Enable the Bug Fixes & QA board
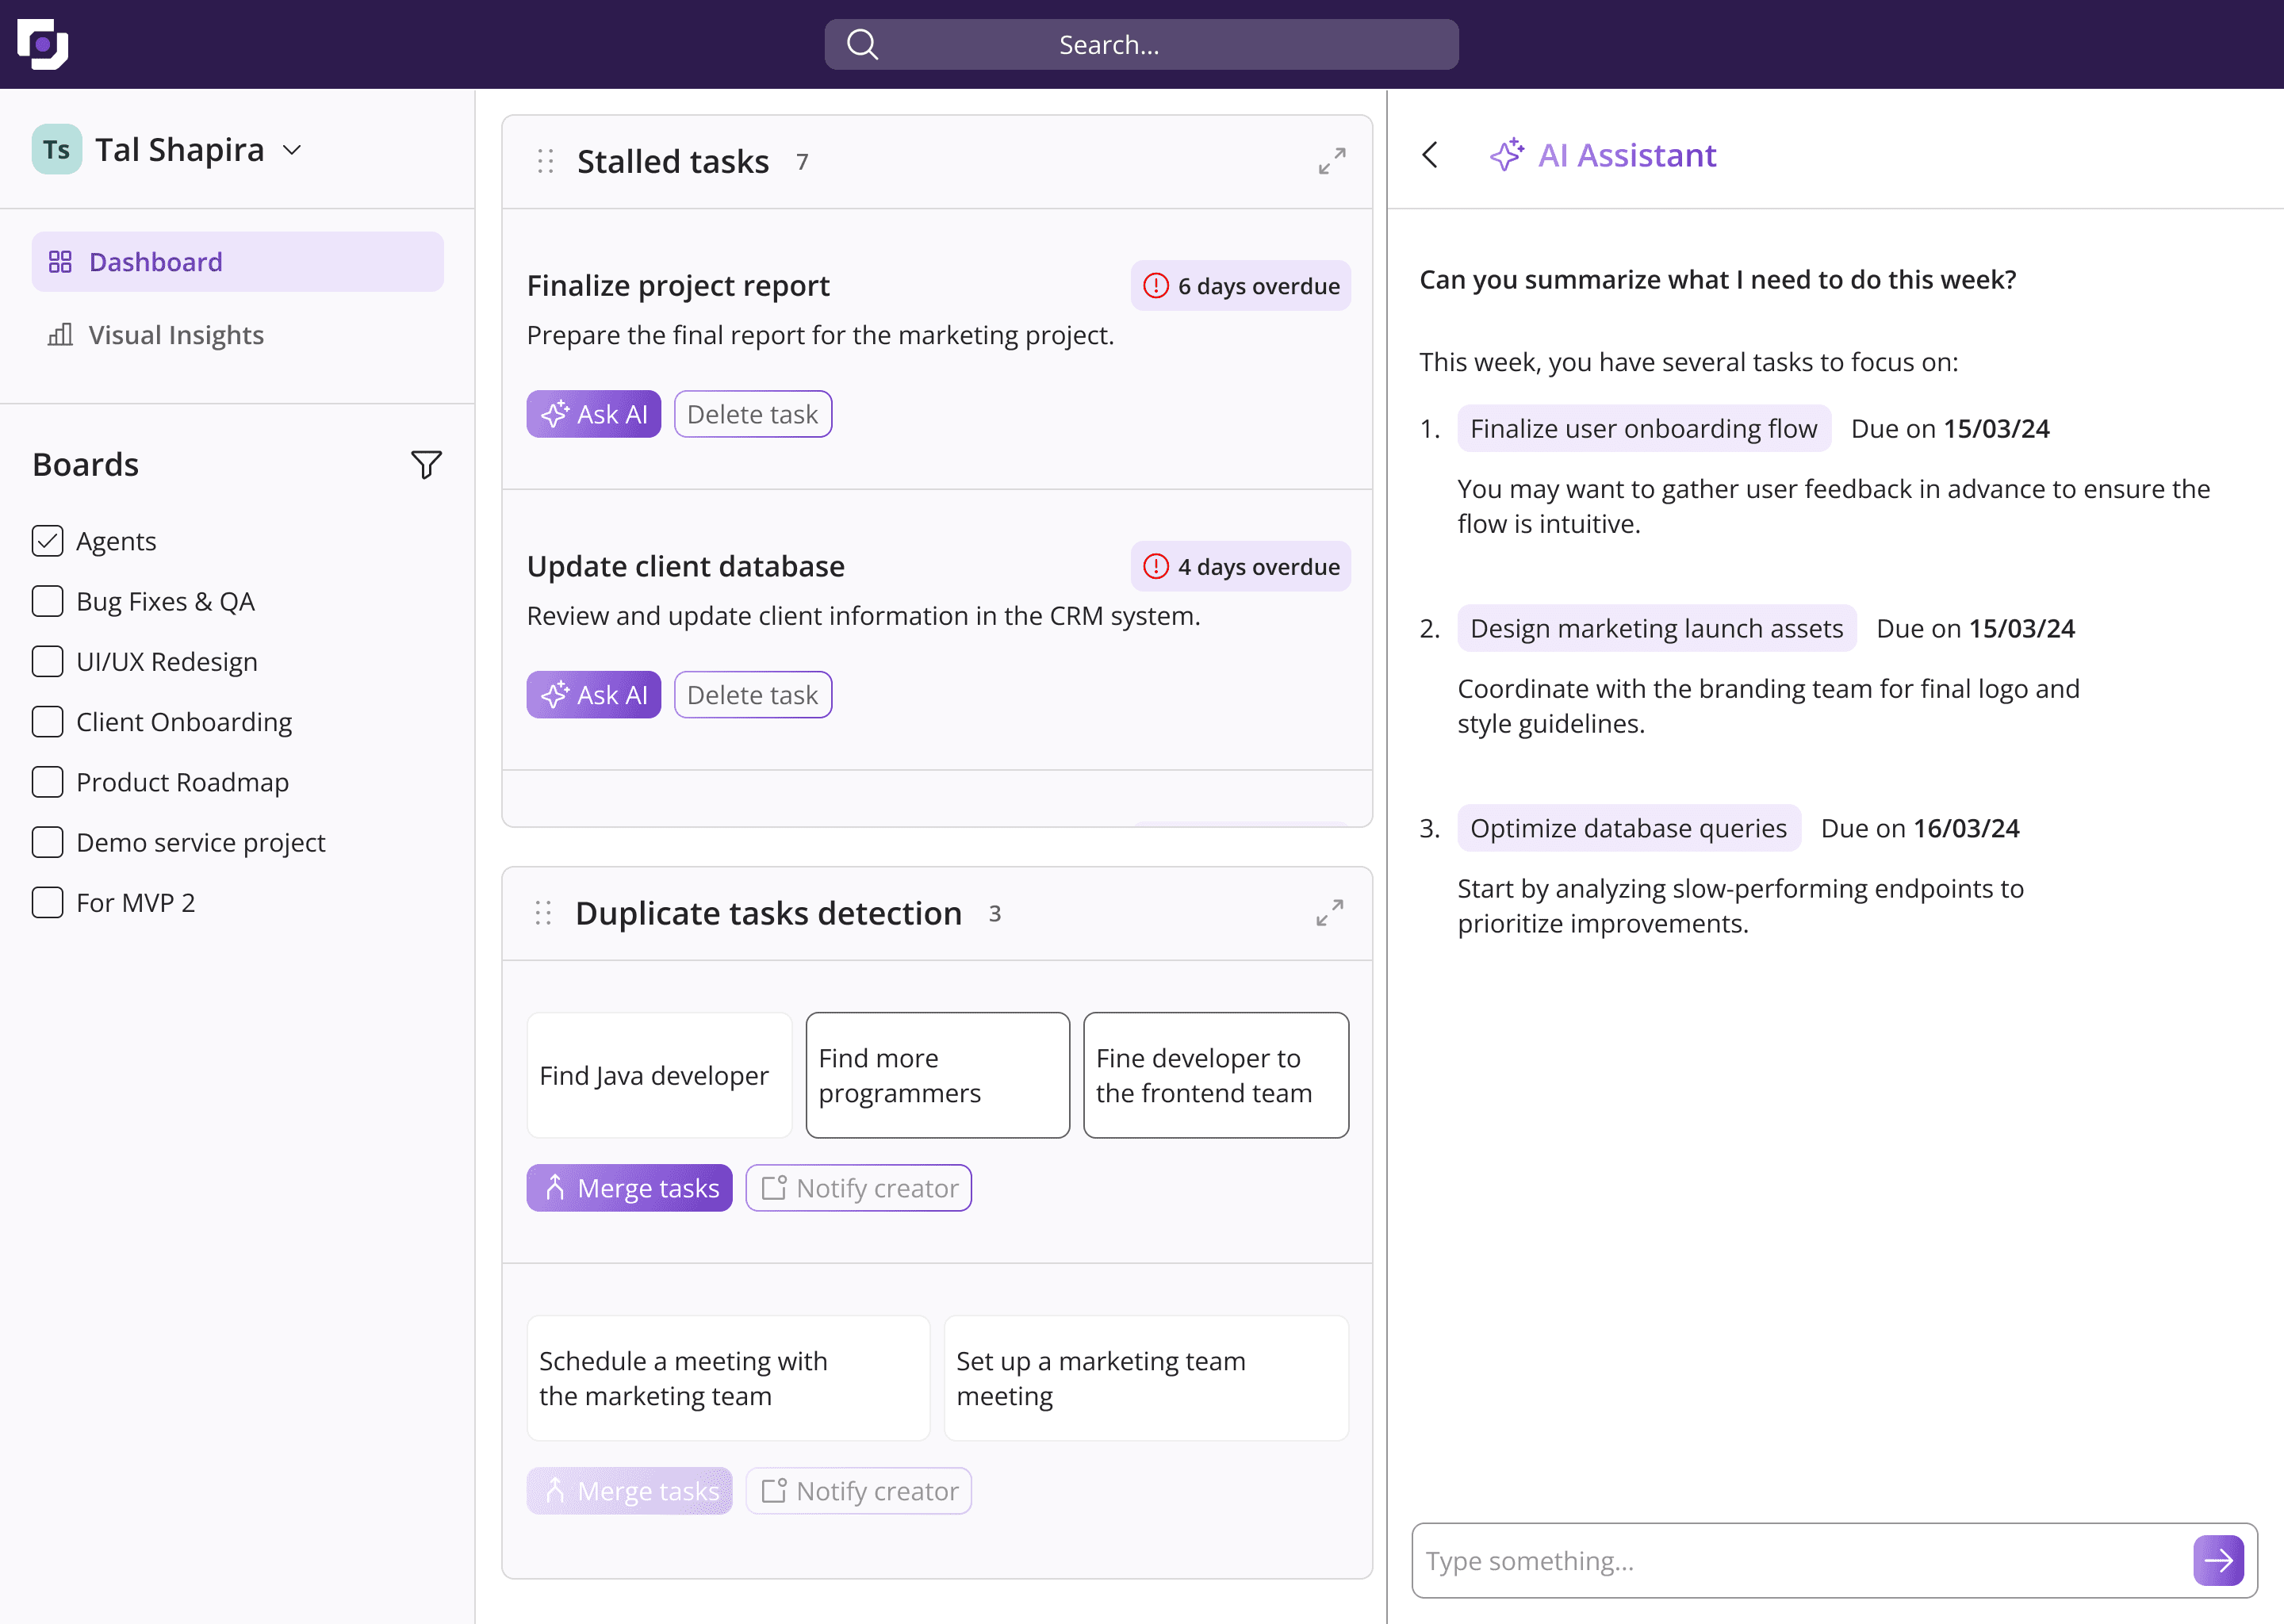2284x1624 pixels. 47,601
